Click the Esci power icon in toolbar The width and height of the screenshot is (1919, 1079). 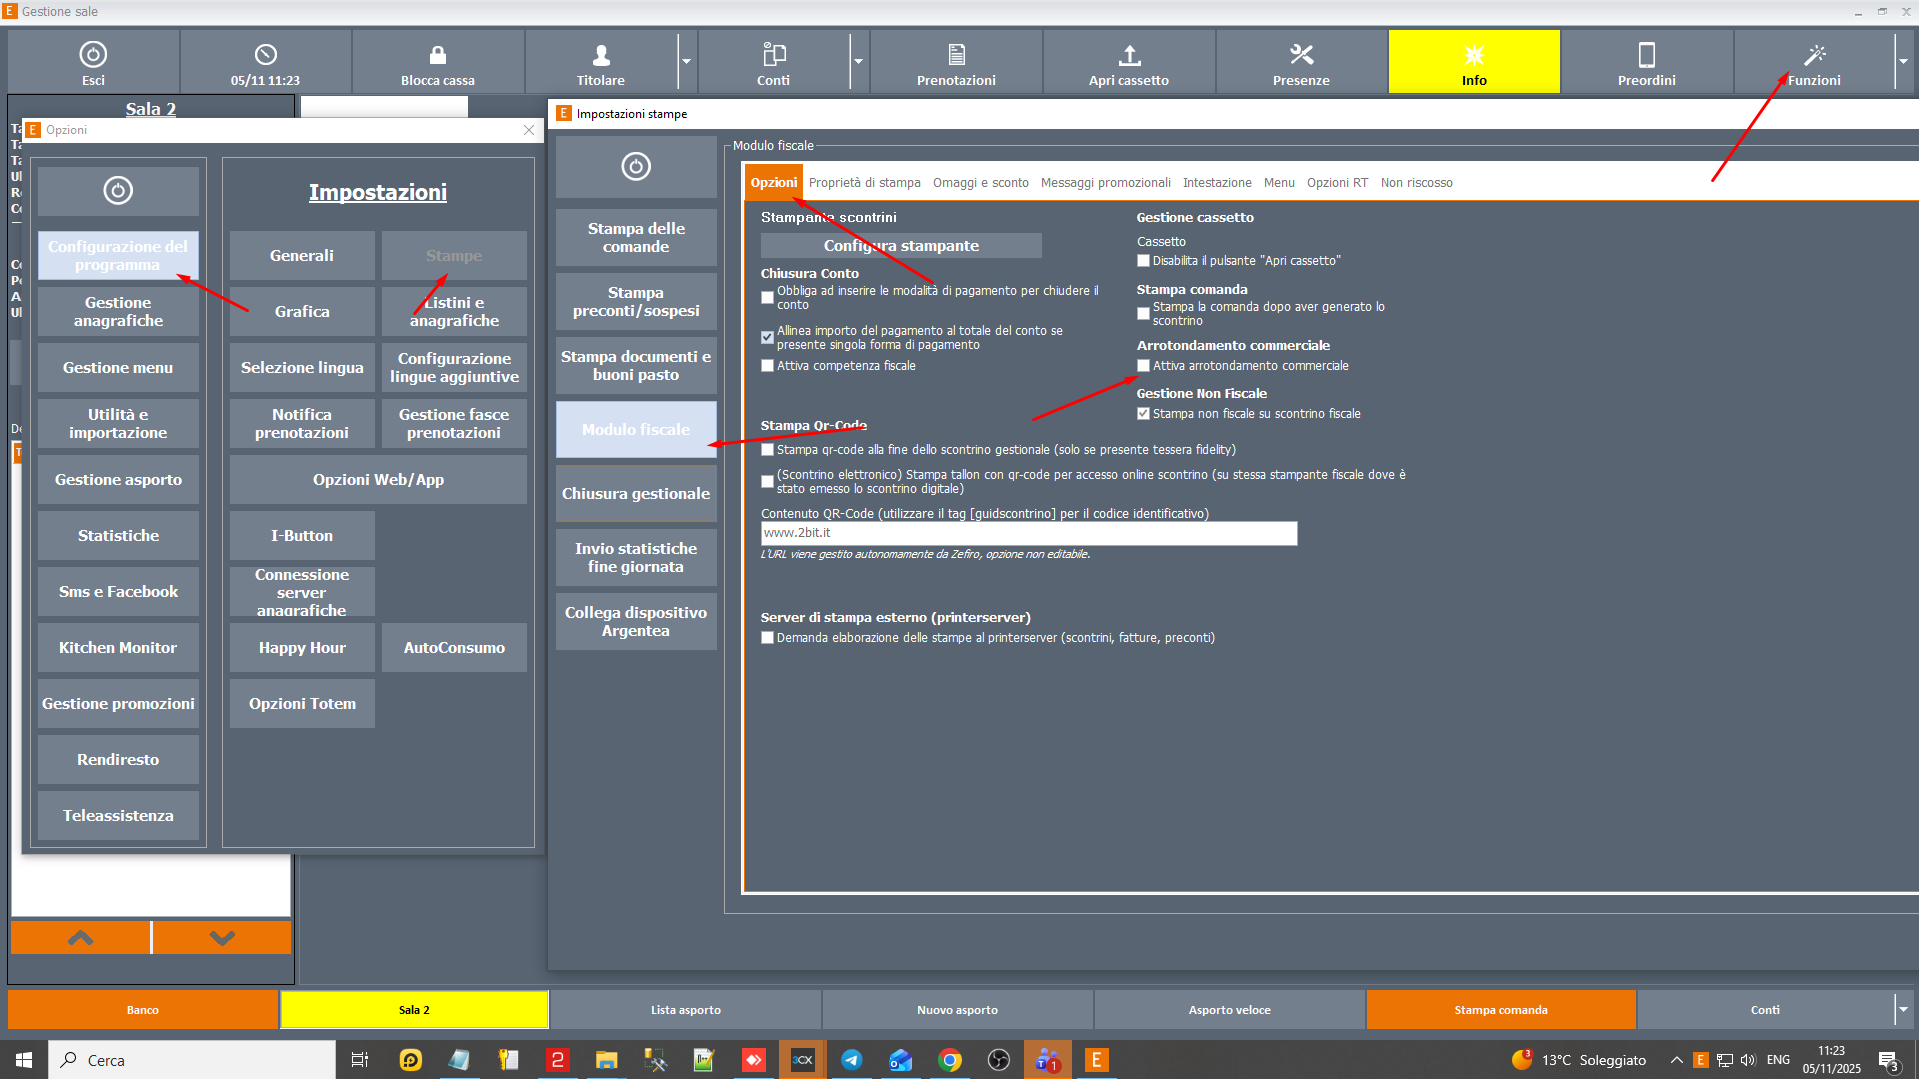[x=93, y=55]
